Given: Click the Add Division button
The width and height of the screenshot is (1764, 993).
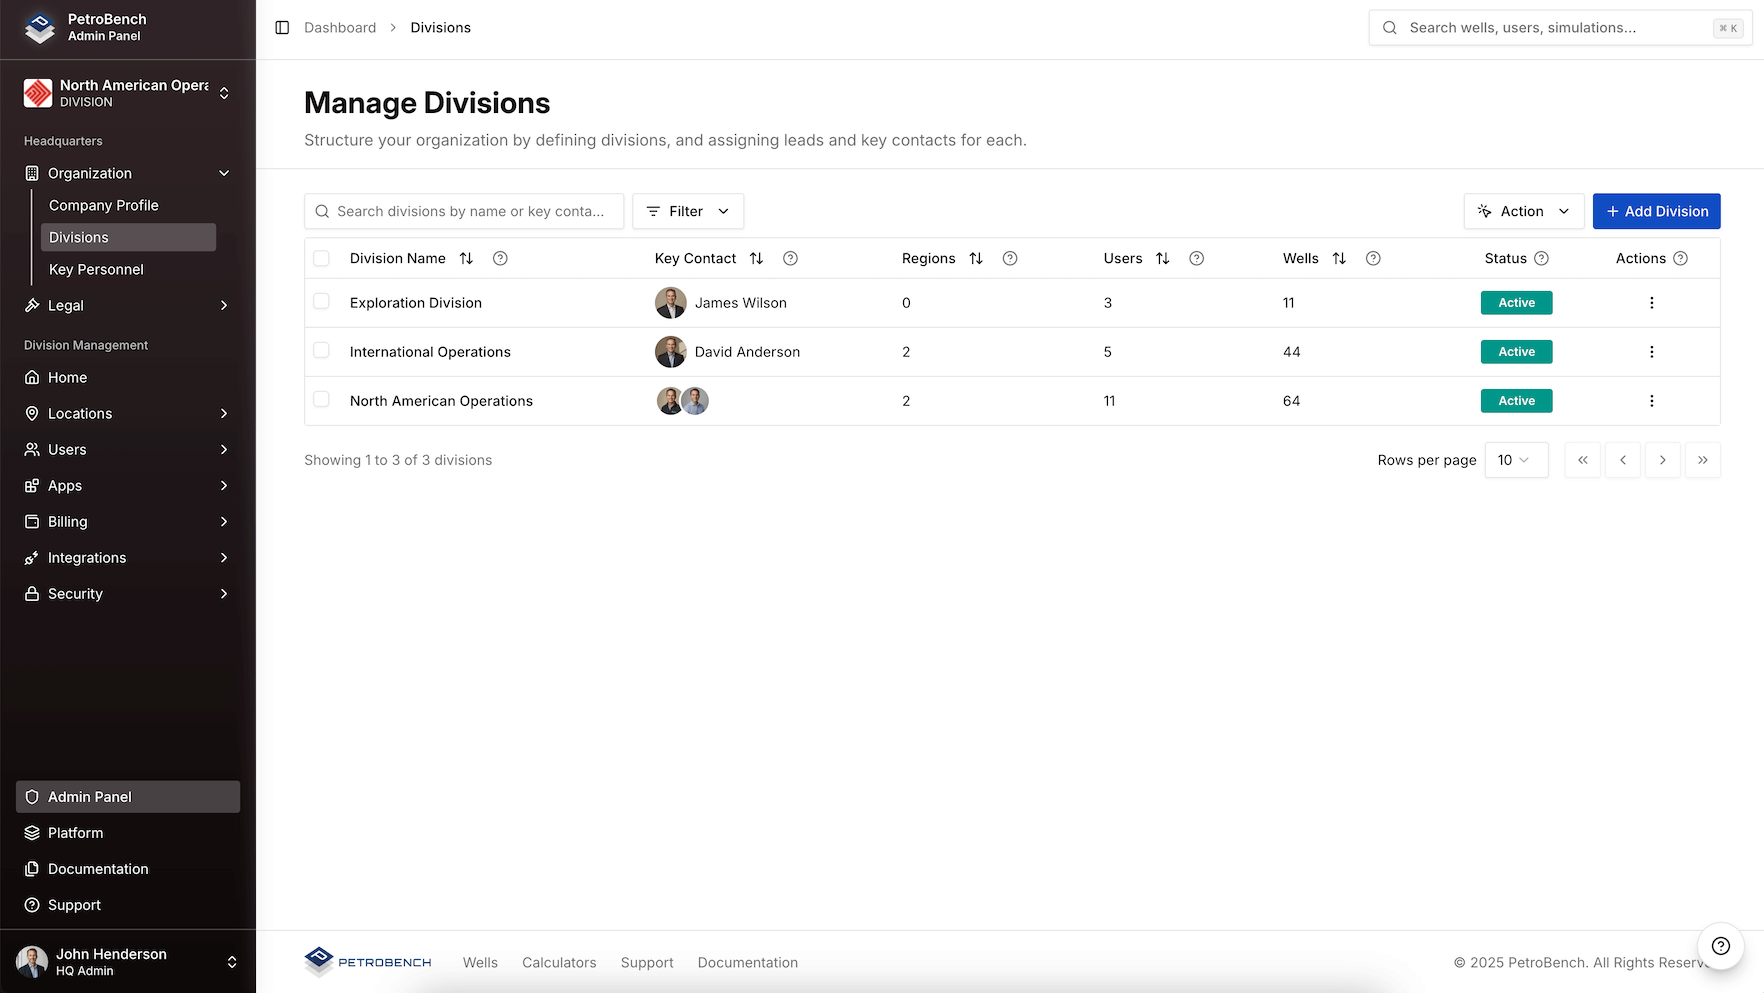Looking at the screenshot, I should click(x=1656, y=211).
